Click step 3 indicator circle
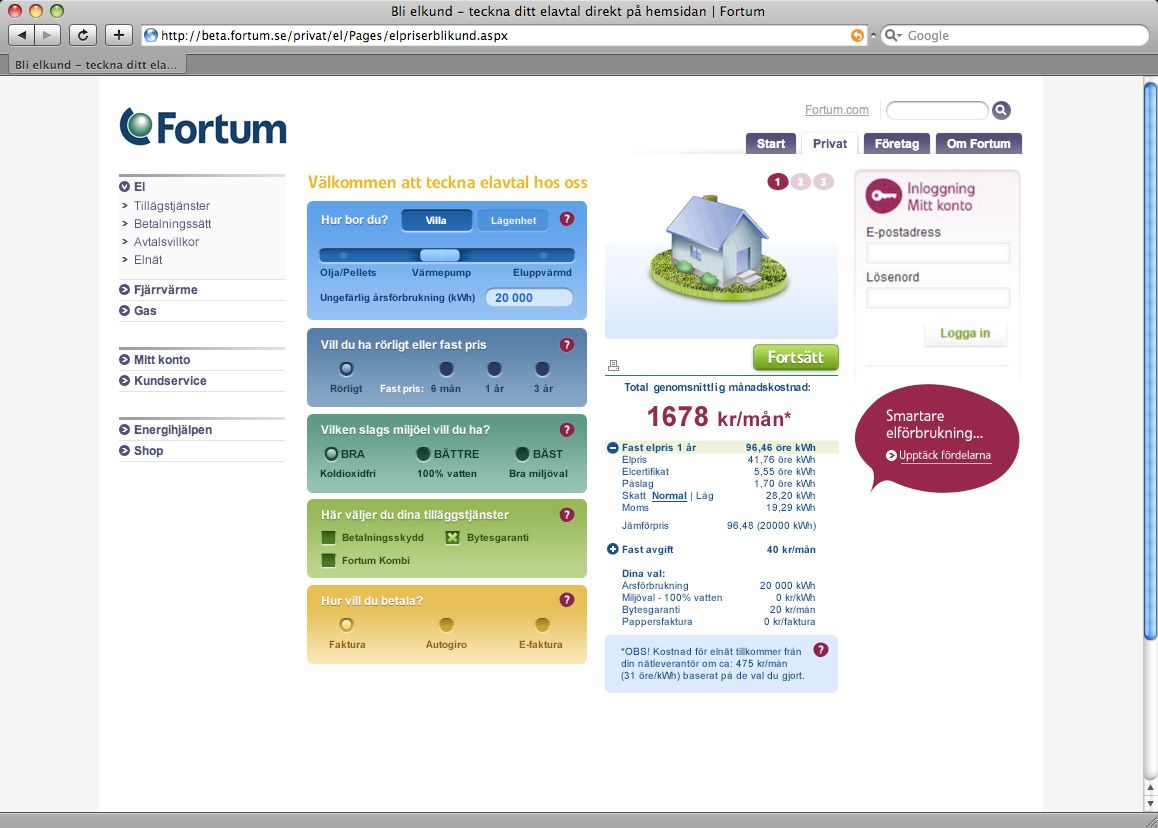The width and height of the screenshot is (1158, 828). [x=823, y=182]
